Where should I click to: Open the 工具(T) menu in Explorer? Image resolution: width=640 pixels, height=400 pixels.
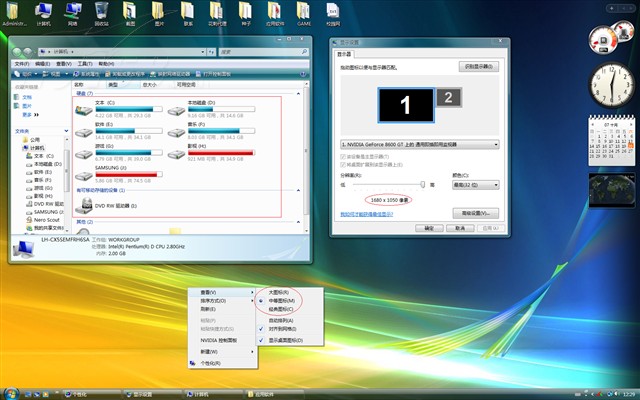click(85, 64)
